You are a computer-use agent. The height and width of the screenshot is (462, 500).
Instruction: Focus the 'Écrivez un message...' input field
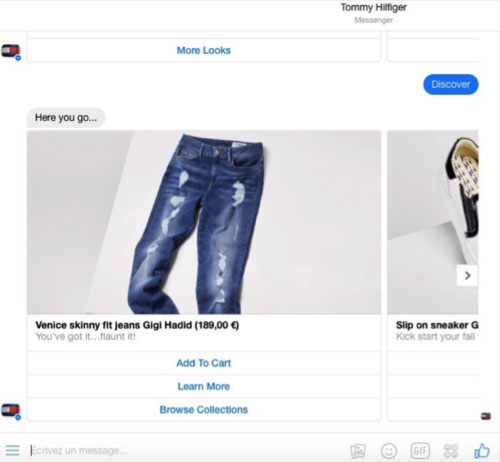(x=187, y=451)
